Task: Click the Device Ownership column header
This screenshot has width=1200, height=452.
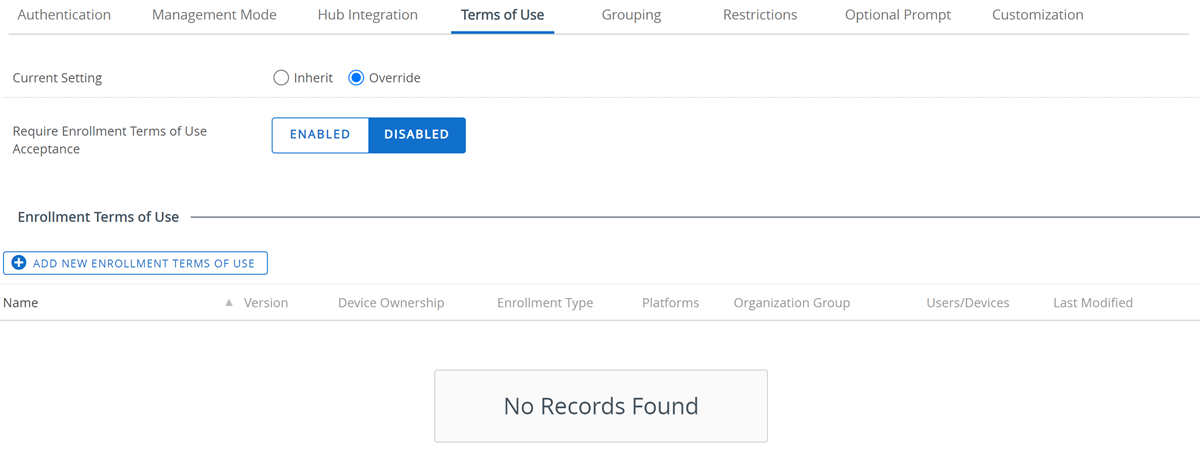Action: point(391,302)
